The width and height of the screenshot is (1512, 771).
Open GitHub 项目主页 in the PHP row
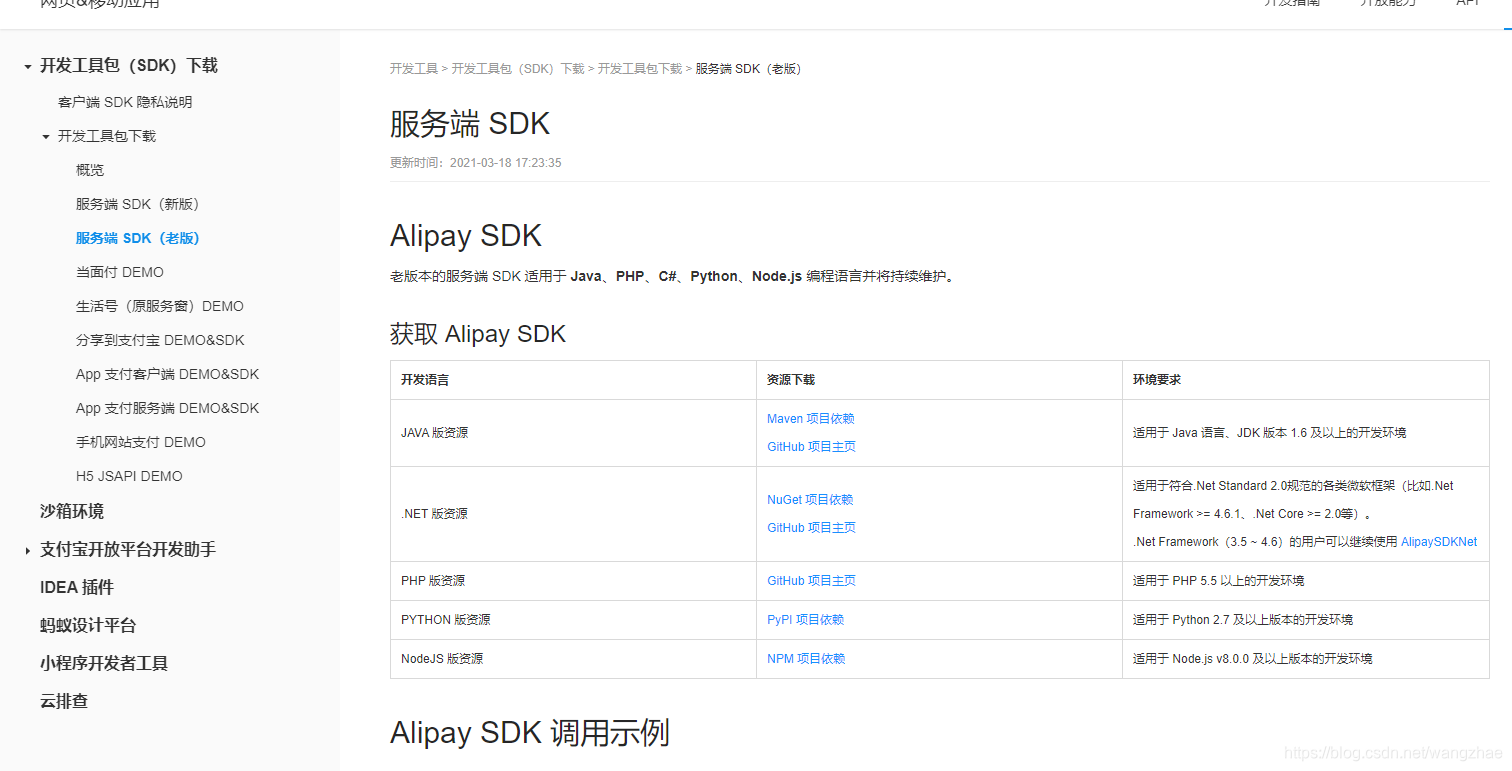(x=812, y=581)
